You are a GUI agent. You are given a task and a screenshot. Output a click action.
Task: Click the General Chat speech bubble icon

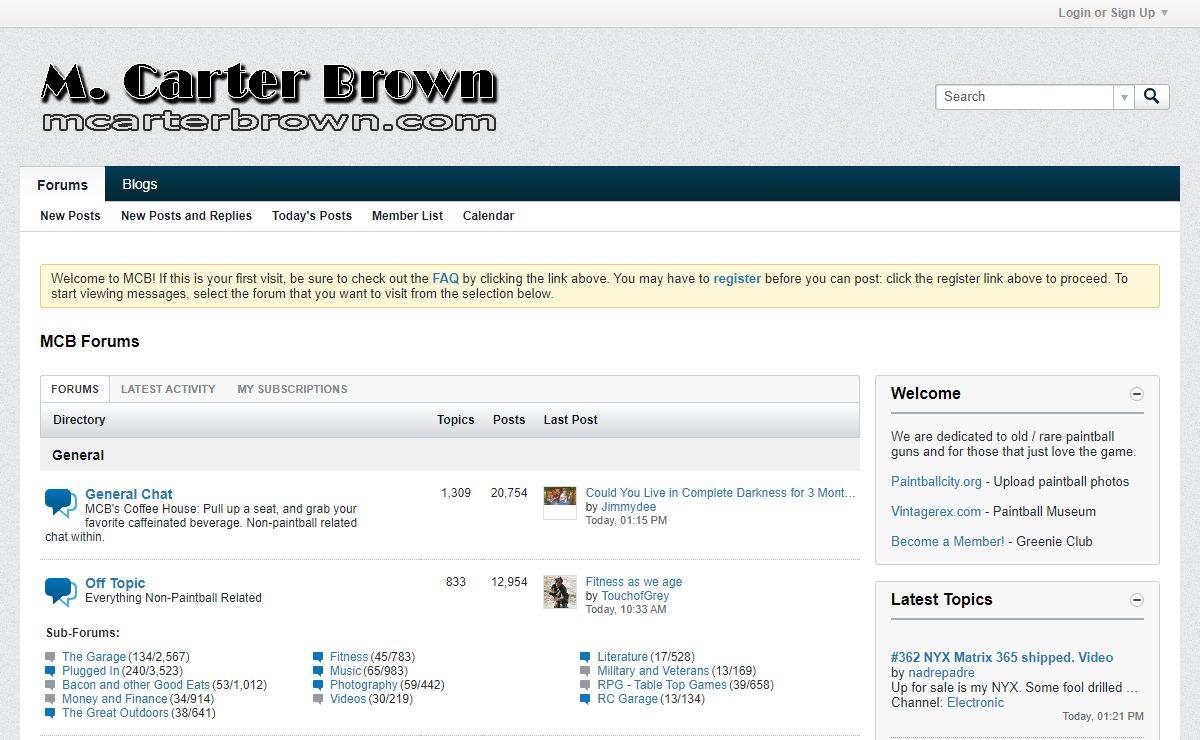(60, 503)
